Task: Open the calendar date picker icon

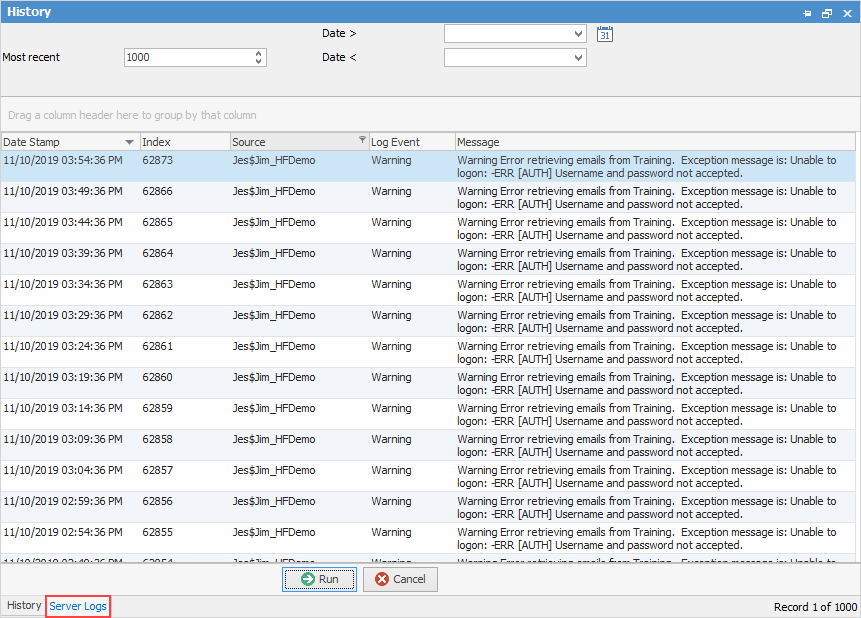Action: (604, 33)
